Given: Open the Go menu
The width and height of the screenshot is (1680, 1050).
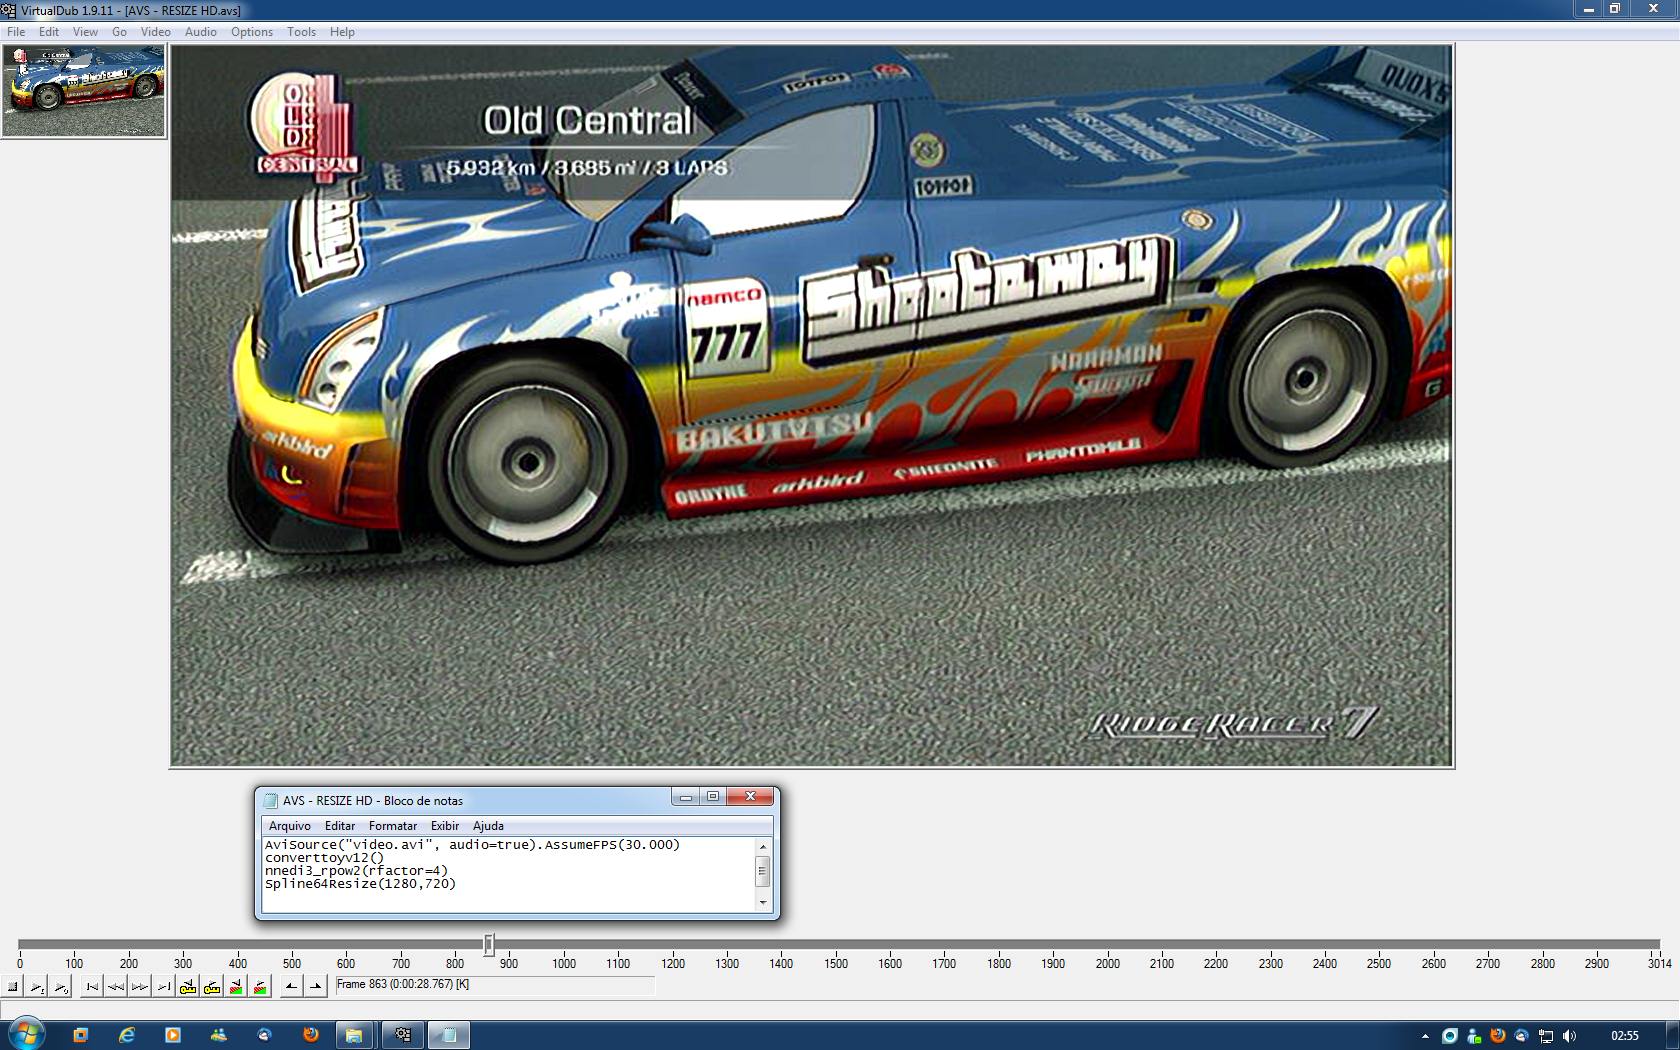Looking at the screenshot, I should [x=119, y=32].
